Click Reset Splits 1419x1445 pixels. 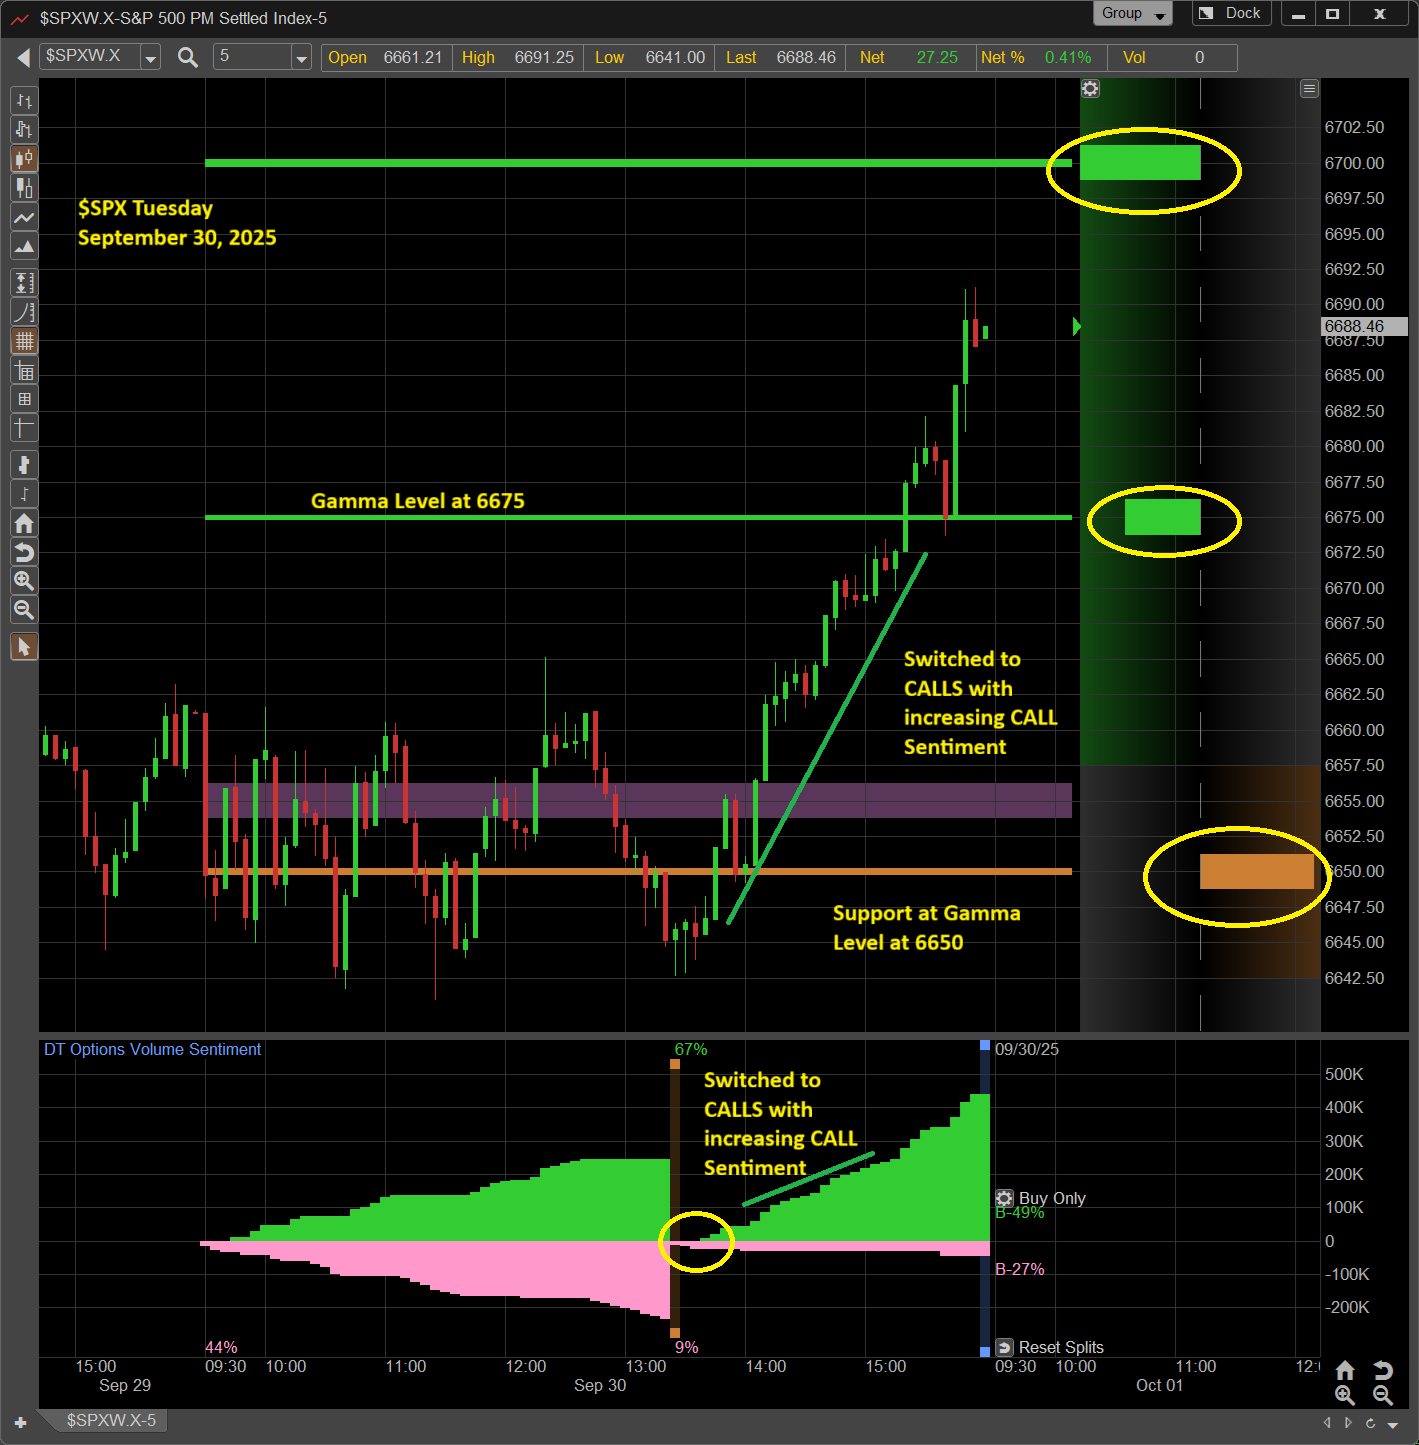[x=1050, y=1347]
